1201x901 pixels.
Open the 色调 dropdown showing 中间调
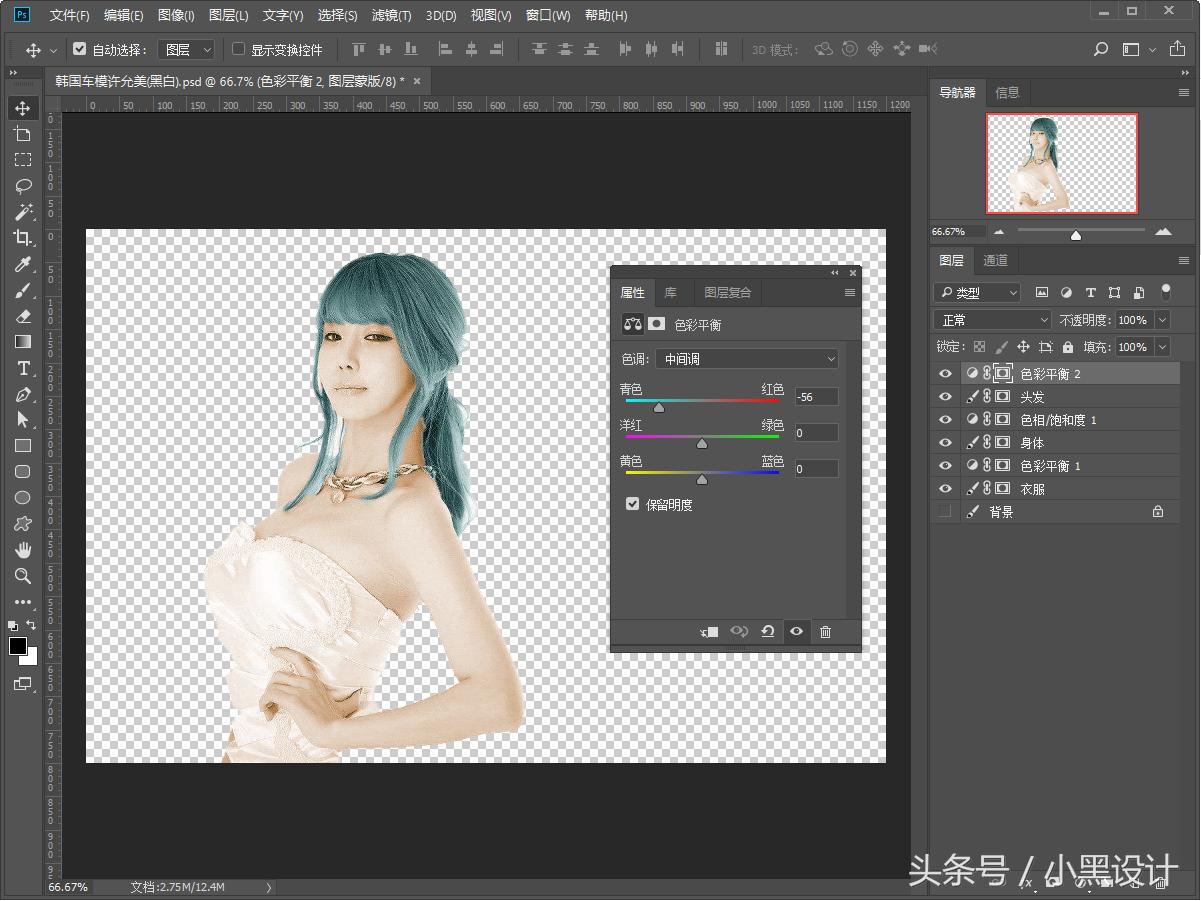pyautogui.click(x=747, y=359)
